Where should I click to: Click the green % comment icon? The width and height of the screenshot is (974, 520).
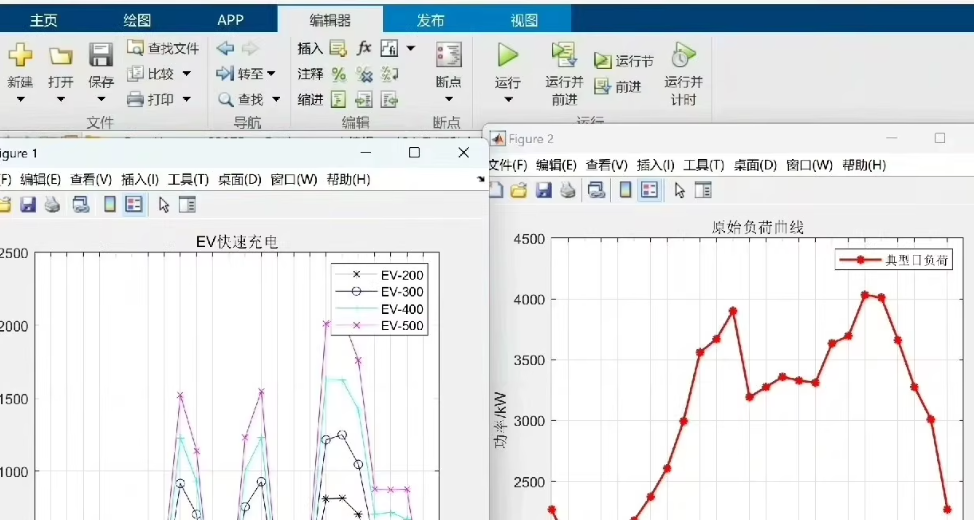tap(338, 74)
